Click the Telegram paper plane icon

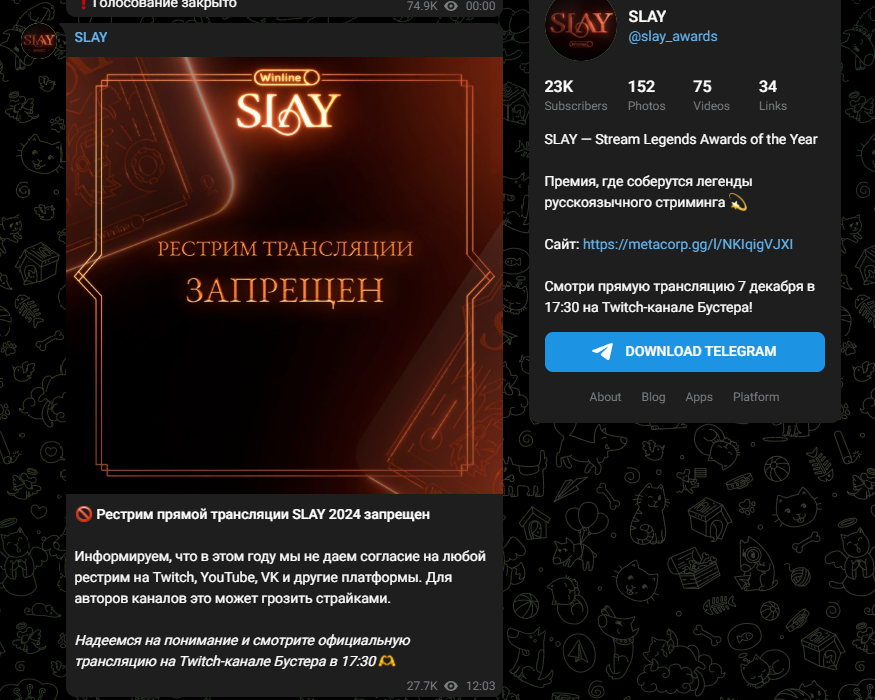tap(603, 351)
